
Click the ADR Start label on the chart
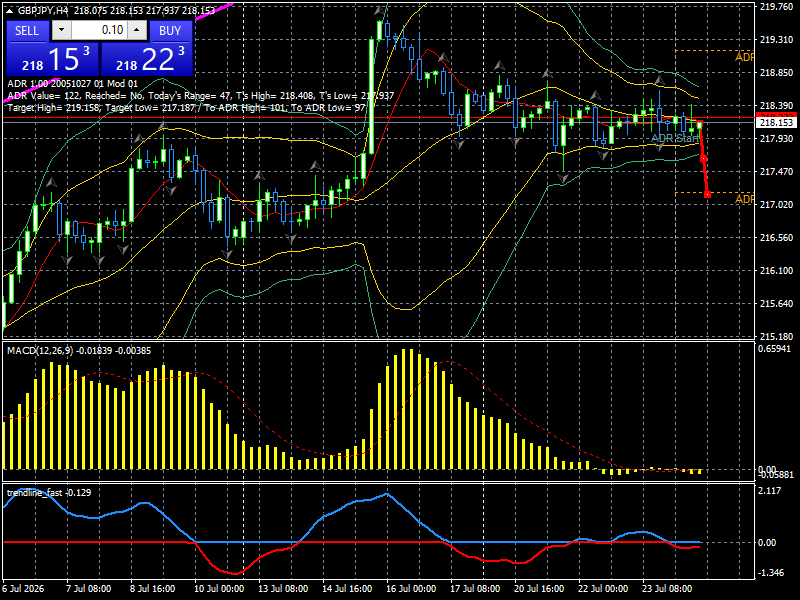674,138
